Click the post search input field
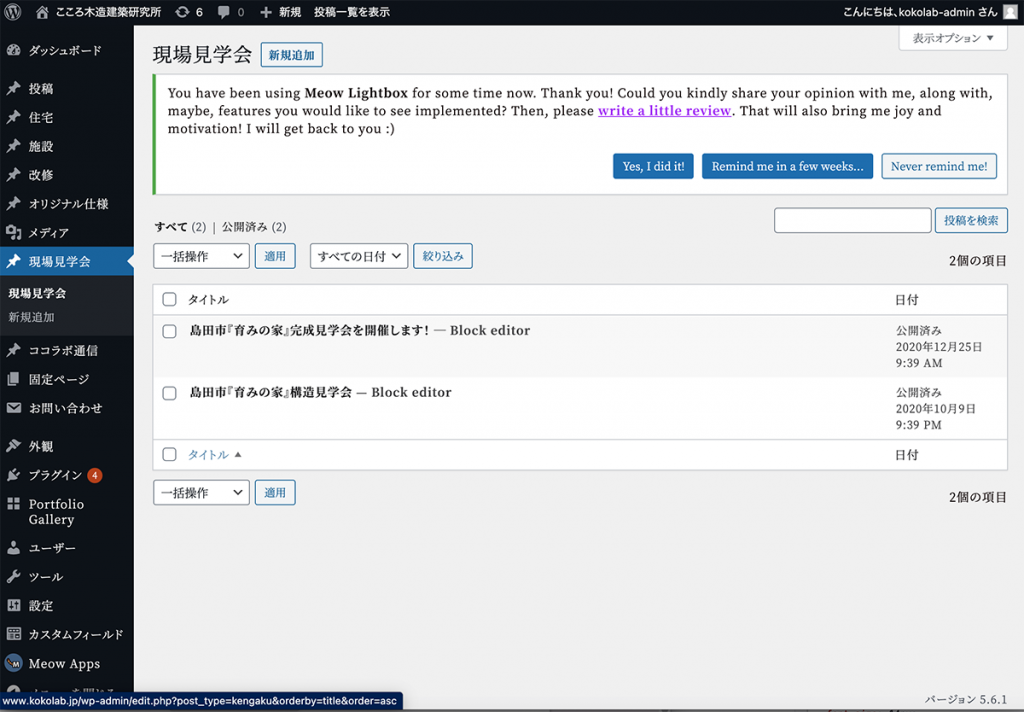The image size is (1024, 712). (x=852, y=220)
